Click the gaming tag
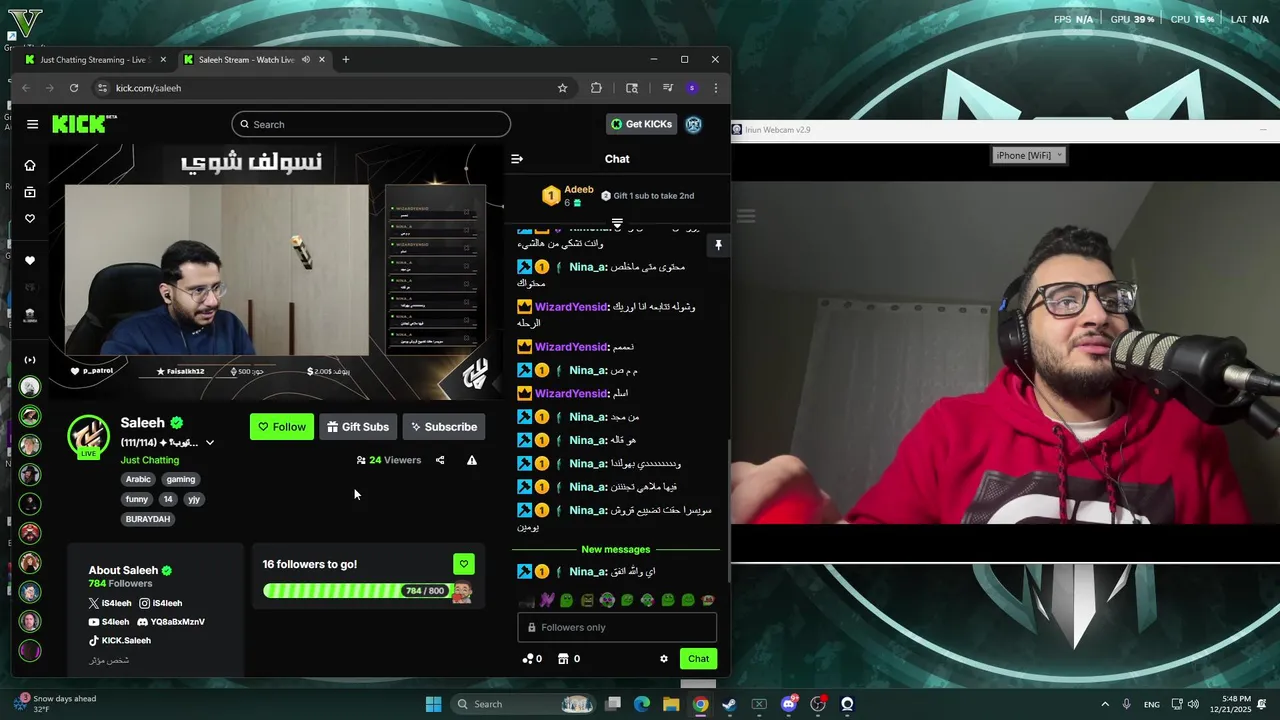 tap(181, 479)
